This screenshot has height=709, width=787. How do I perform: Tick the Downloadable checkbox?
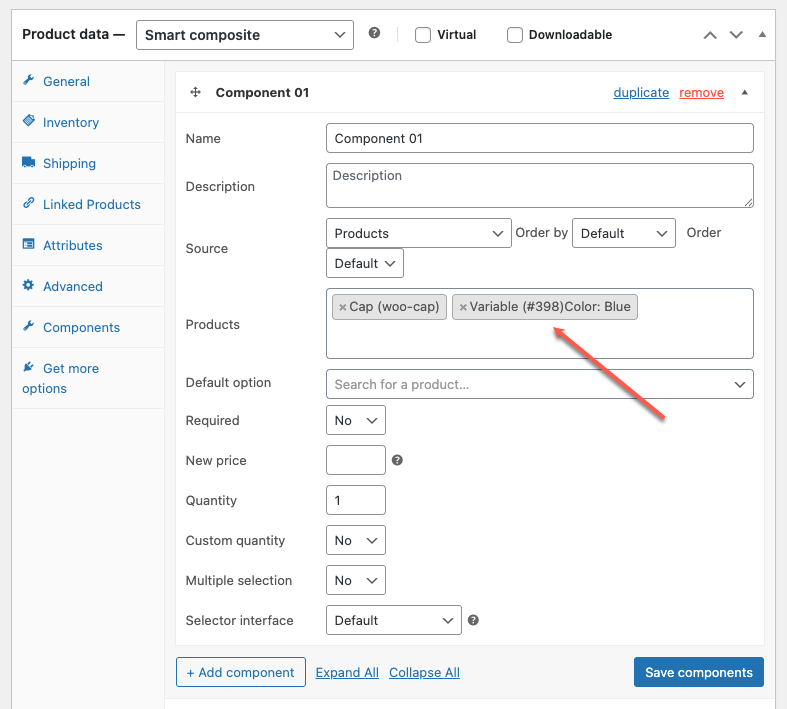tap(515, 35)
